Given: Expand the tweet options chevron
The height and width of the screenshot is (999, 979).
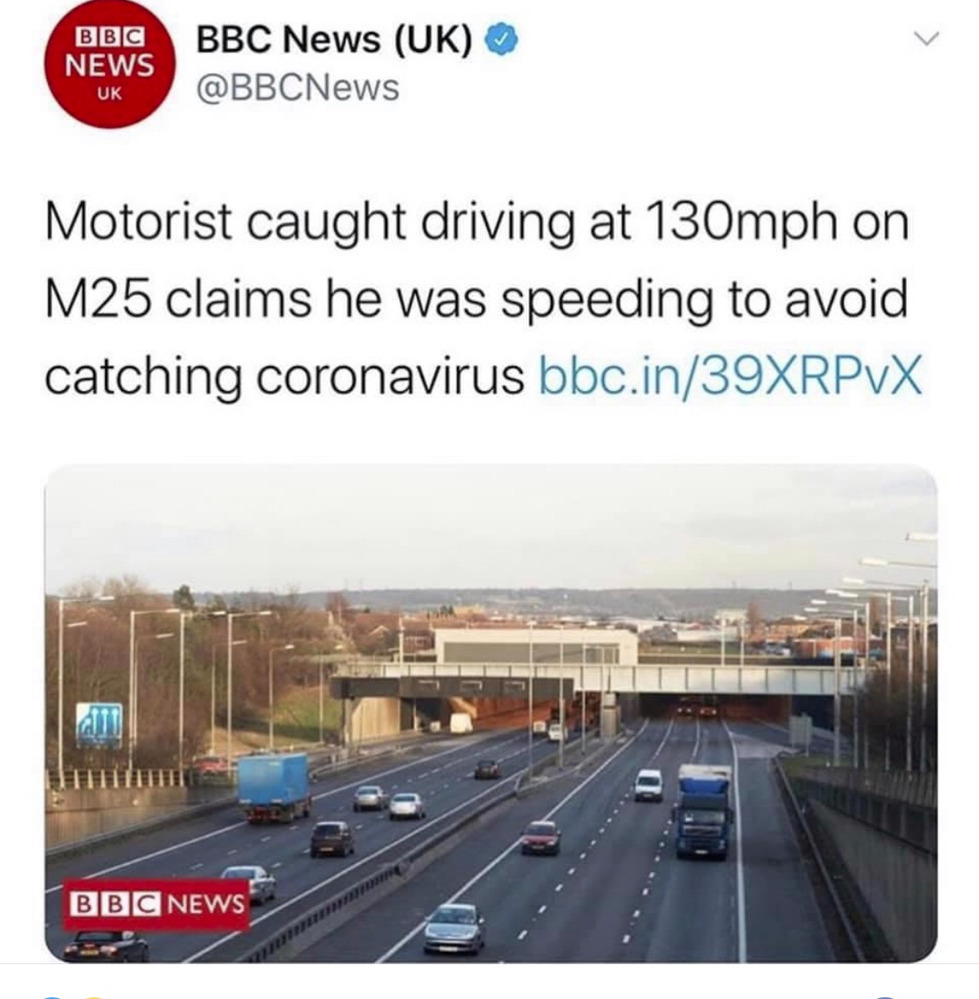Looking at the screenshot, I should click(926, 39).
